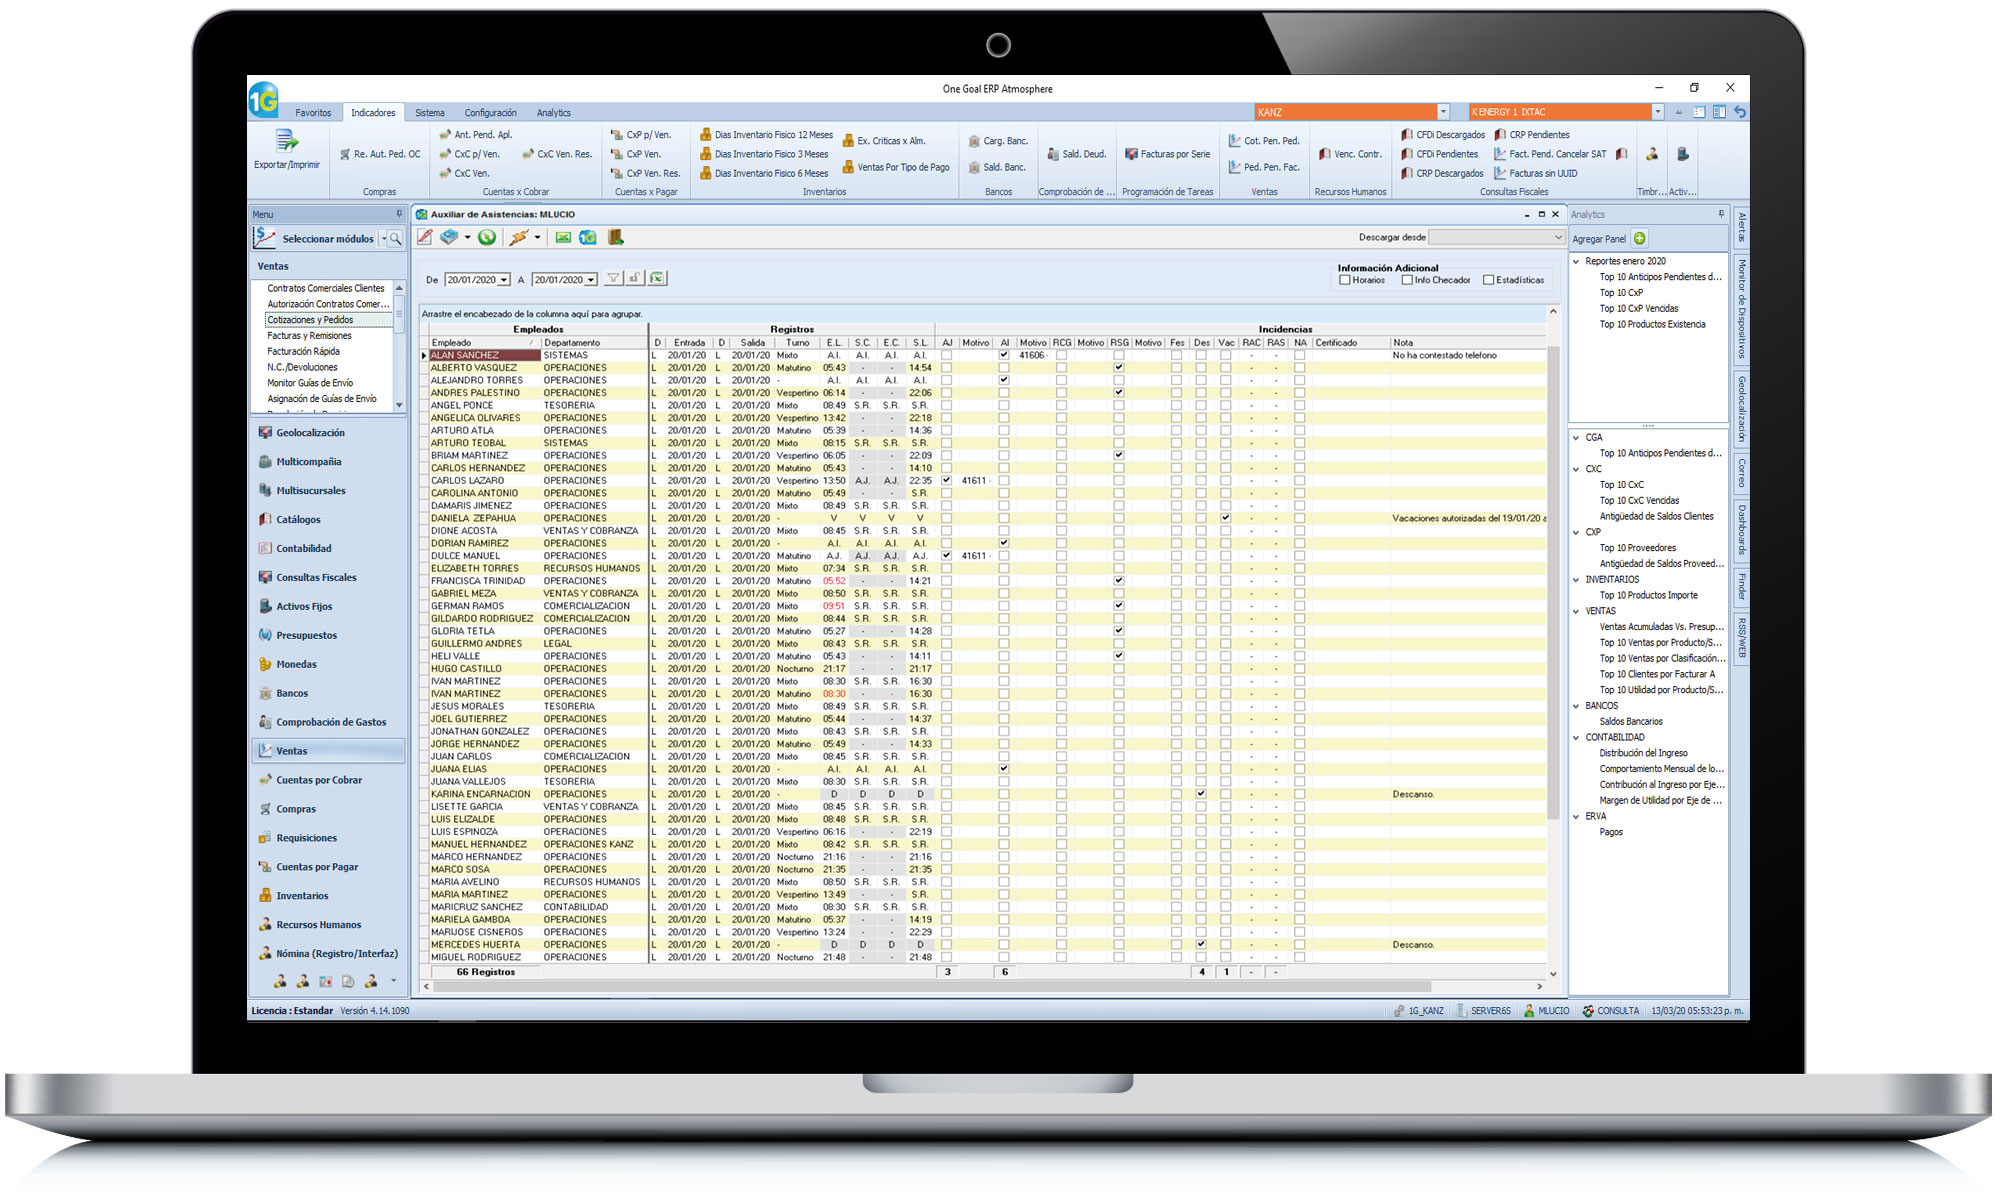The width and height of the screenshot is (2000, 1203).
Task: Uncheck AI checkbox for DORIAN RAMIREZ
Action: pyautogui.click(x=1004, y=543)
